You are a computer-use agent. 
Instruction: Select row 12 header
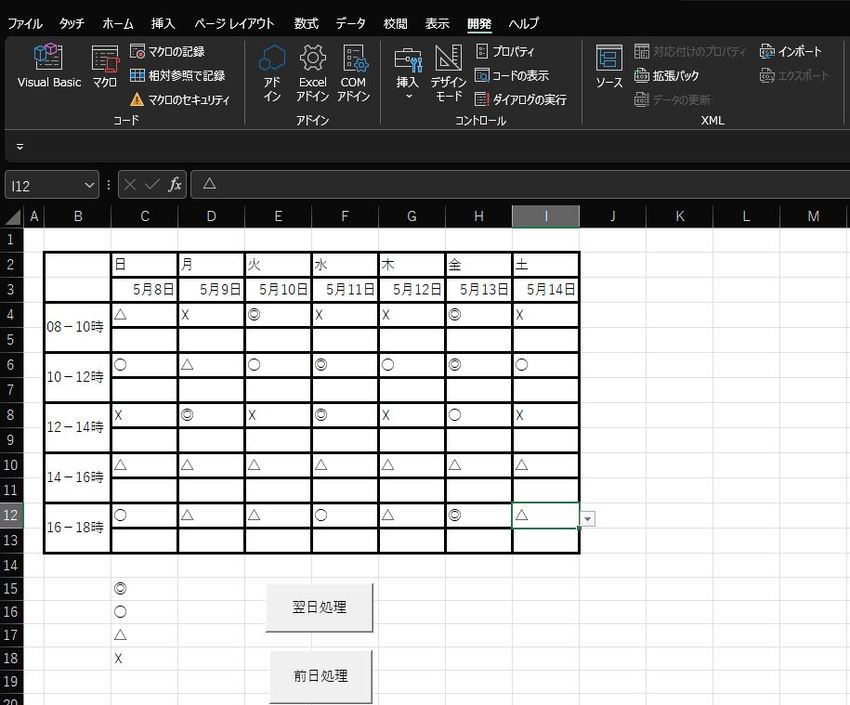[x=11, y=515]
